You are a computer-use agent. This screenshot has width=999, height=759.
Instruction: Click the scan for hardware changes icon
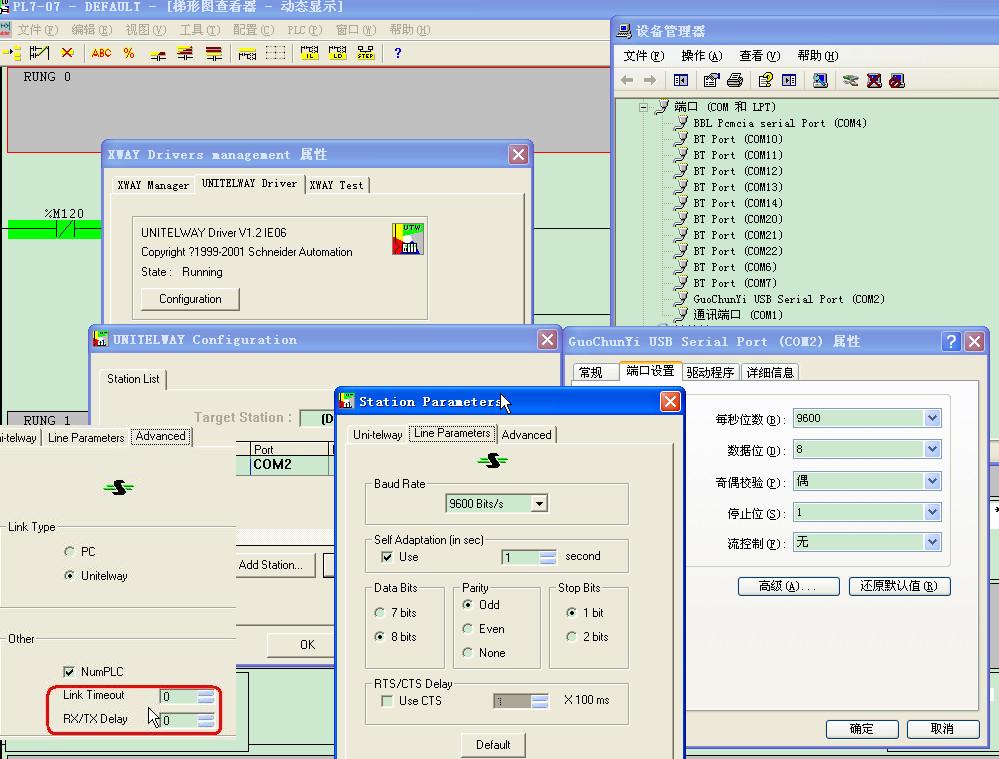coord(820,80)
